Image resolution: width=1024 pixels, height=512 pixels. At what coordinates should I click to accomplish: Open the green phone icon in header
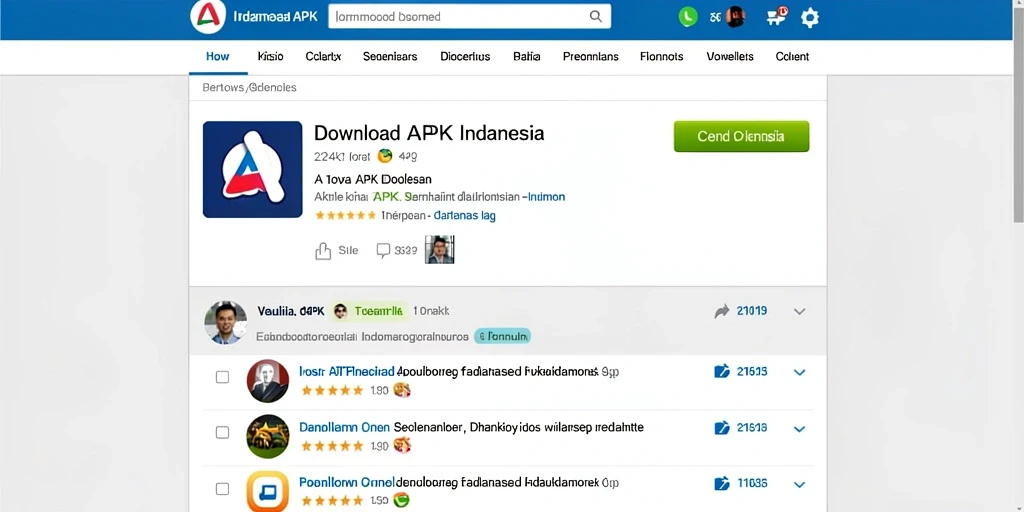tap(688, 17)
